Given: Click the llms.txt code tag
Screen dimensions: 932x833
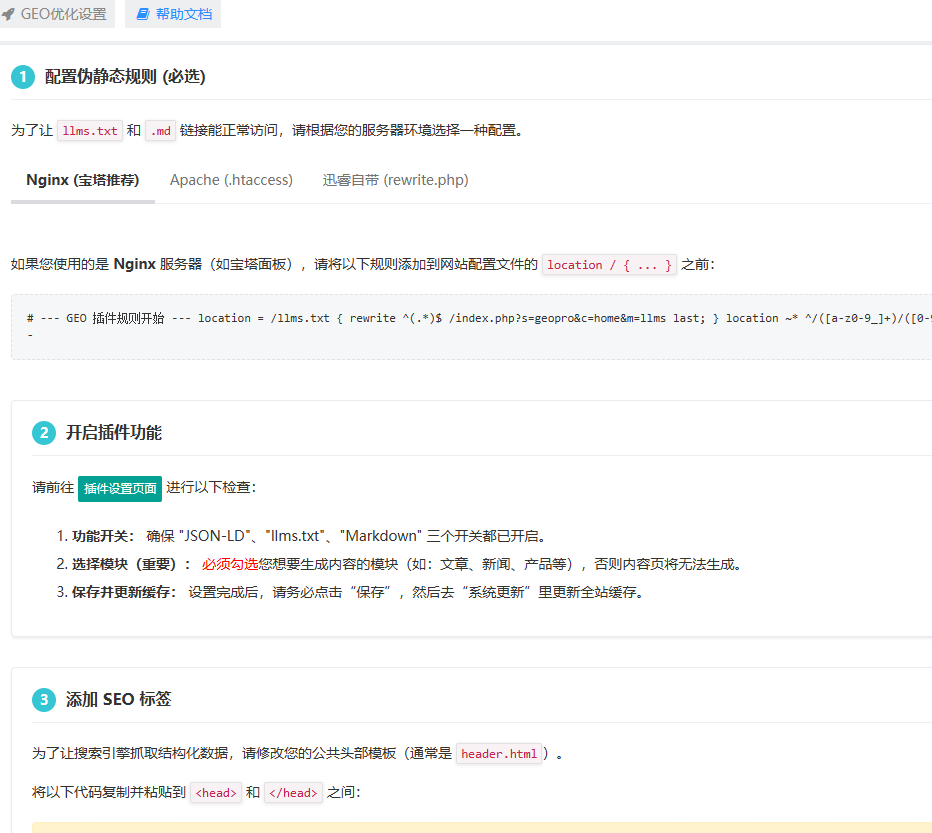Looking at the screenshot, I should 90,130.
